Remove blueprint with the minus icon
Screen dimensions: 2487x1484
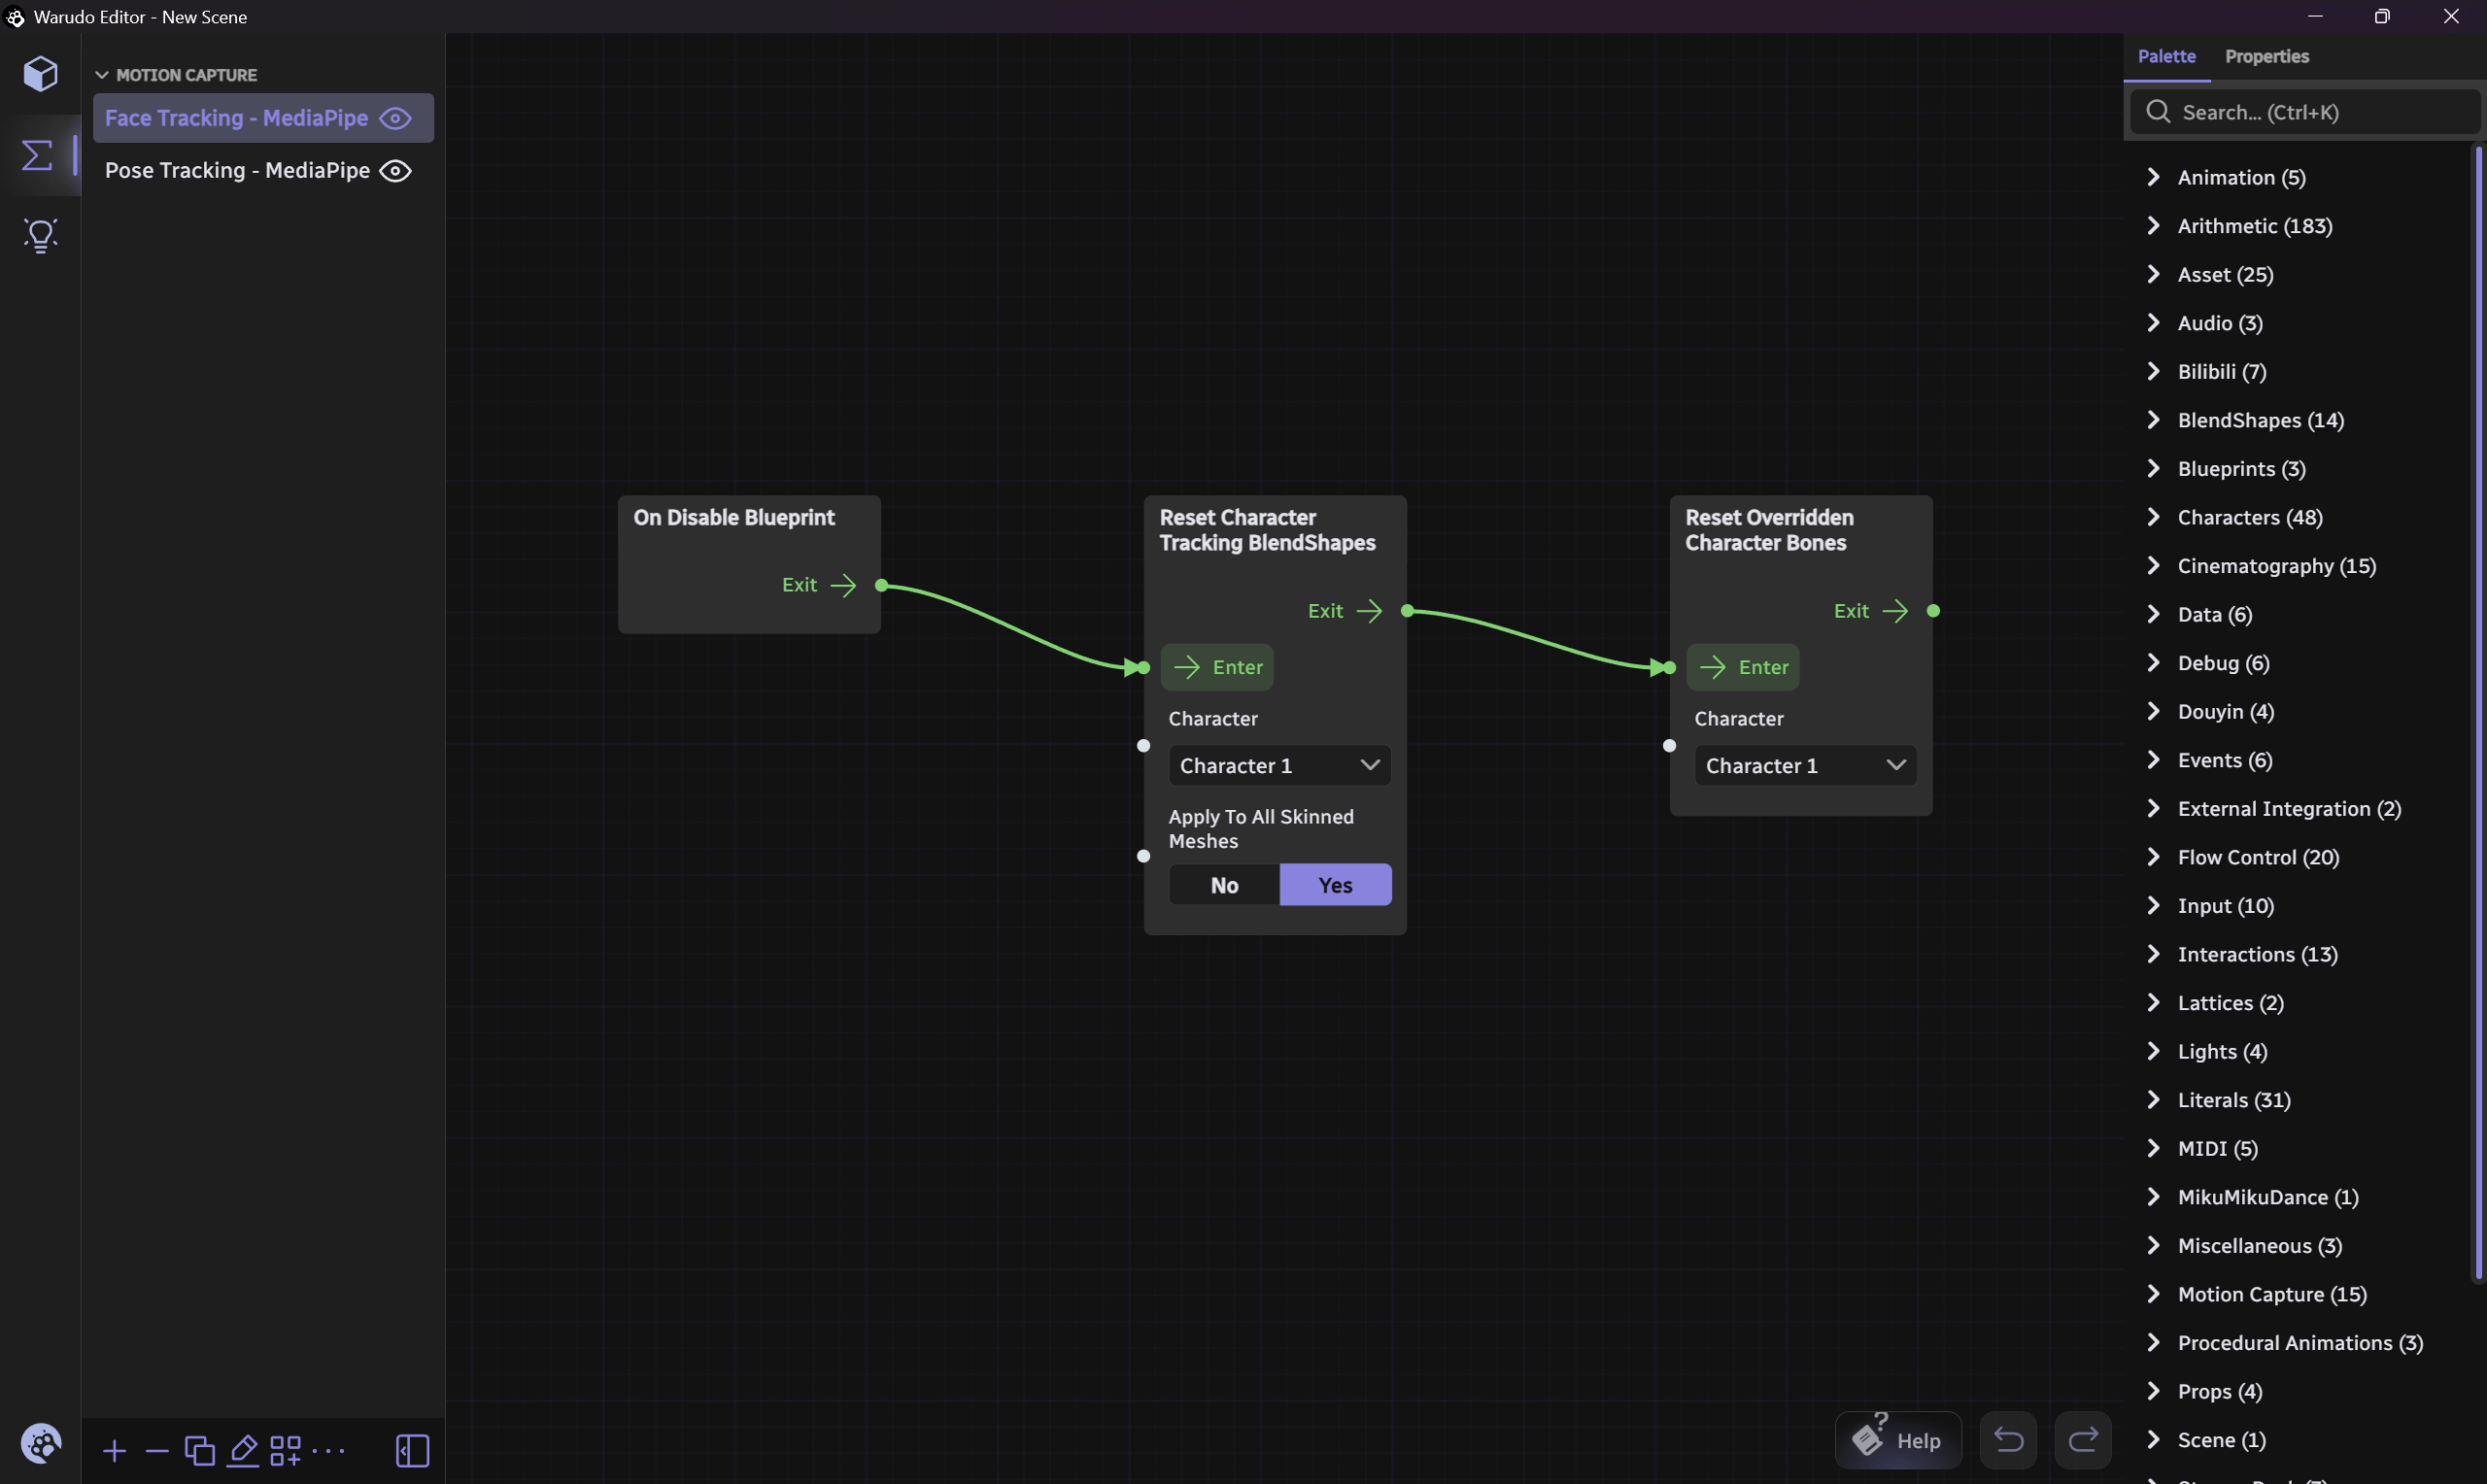157,1450
